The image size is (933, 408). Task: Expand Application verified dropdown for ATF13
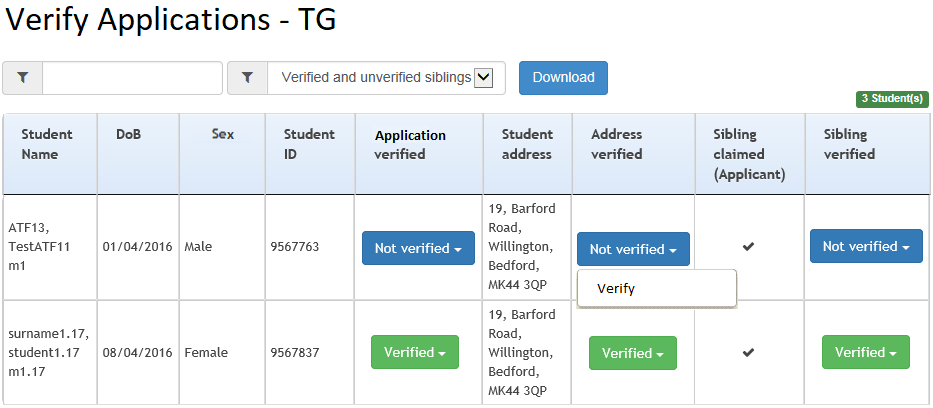[x=418, y=248]
